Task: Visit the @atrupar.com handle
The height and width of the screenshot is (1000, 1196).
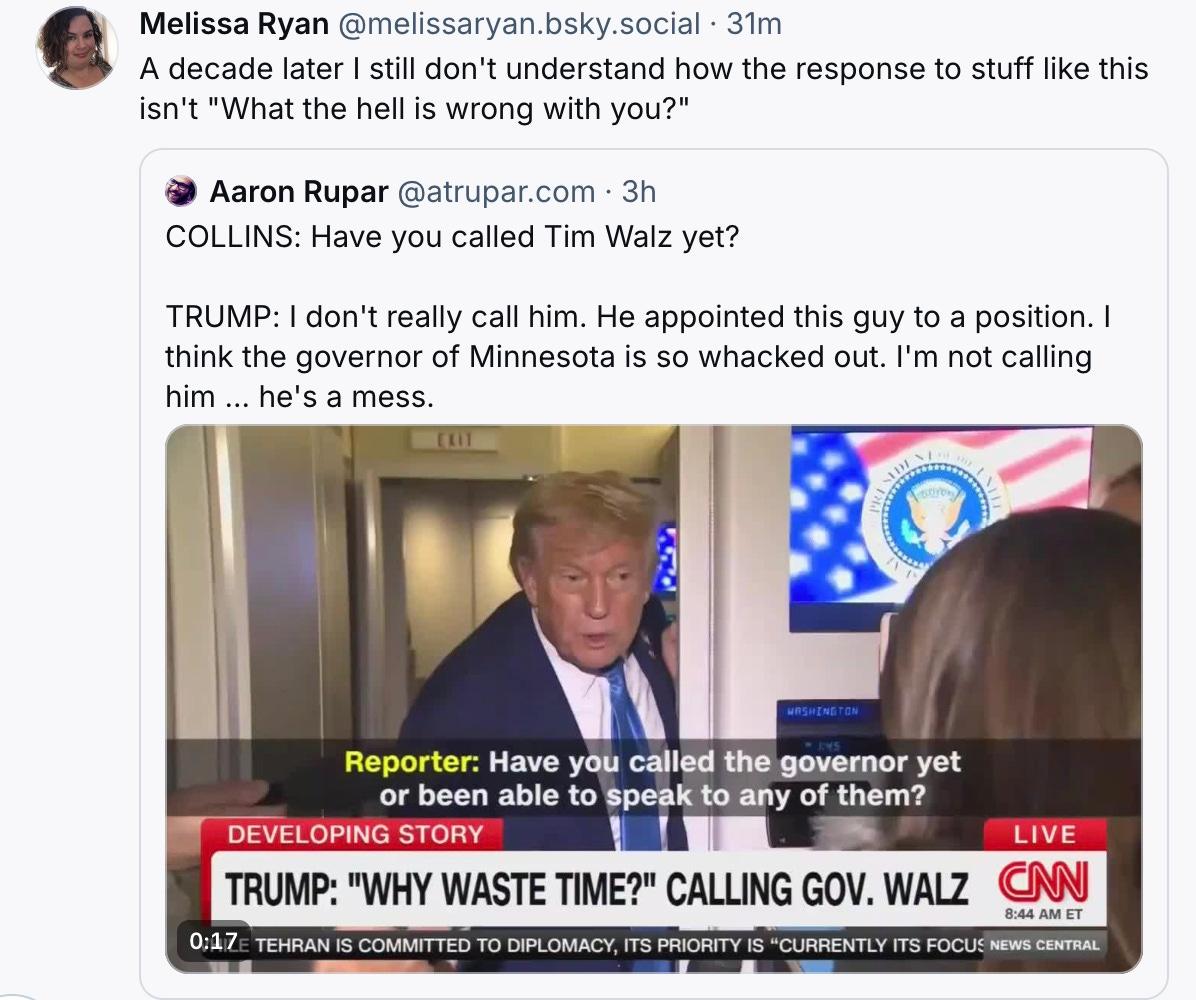Action: point(497,191)
